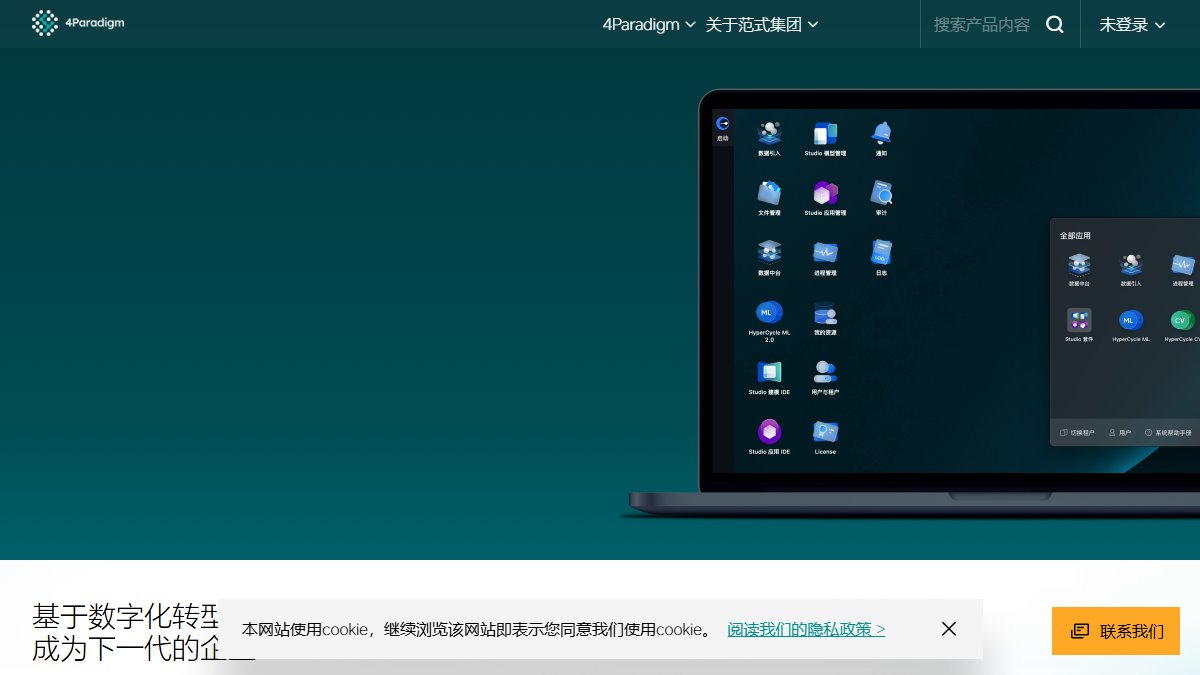Viewport: 1200px width, 675px height.
Task: Click the 用户与租户 icon
Action: point(825,378)
